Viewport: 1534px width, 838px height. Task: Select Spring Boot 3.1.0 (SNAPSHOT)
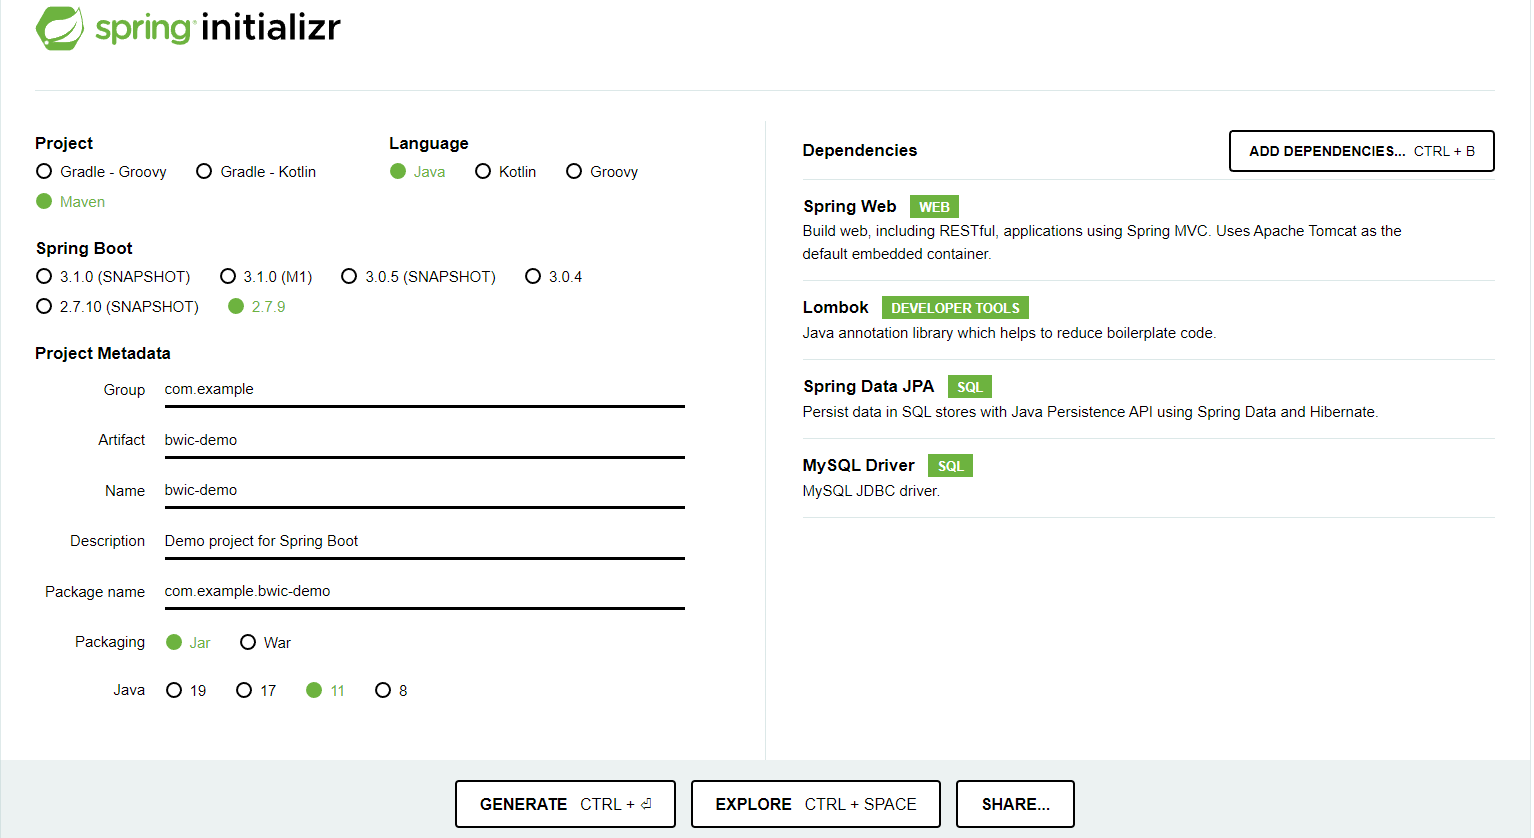[113, 277]
